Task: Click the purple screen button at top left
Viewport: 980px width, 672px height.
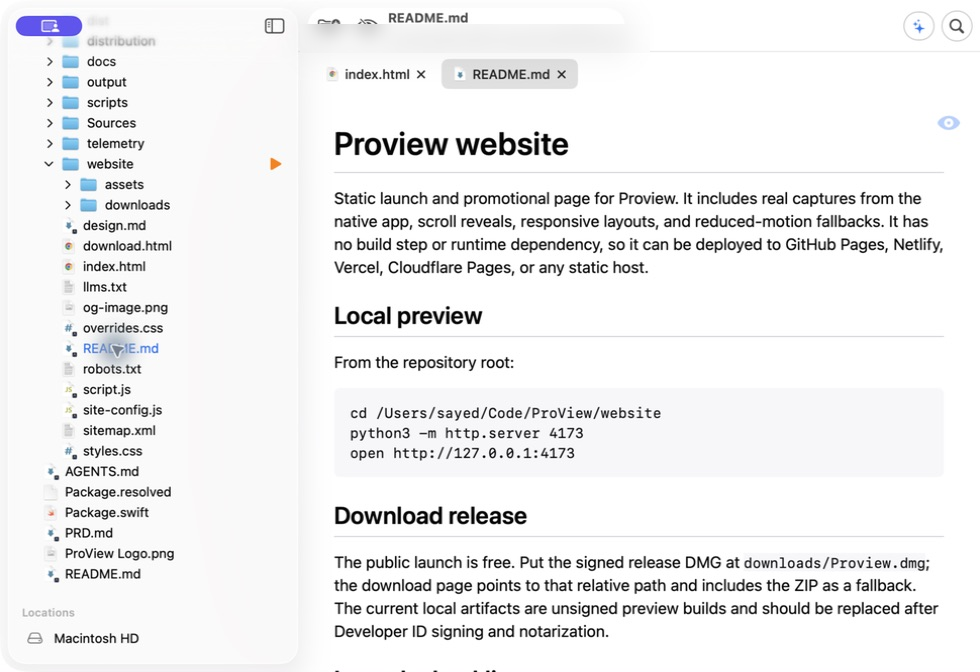Action: (49, 26)
